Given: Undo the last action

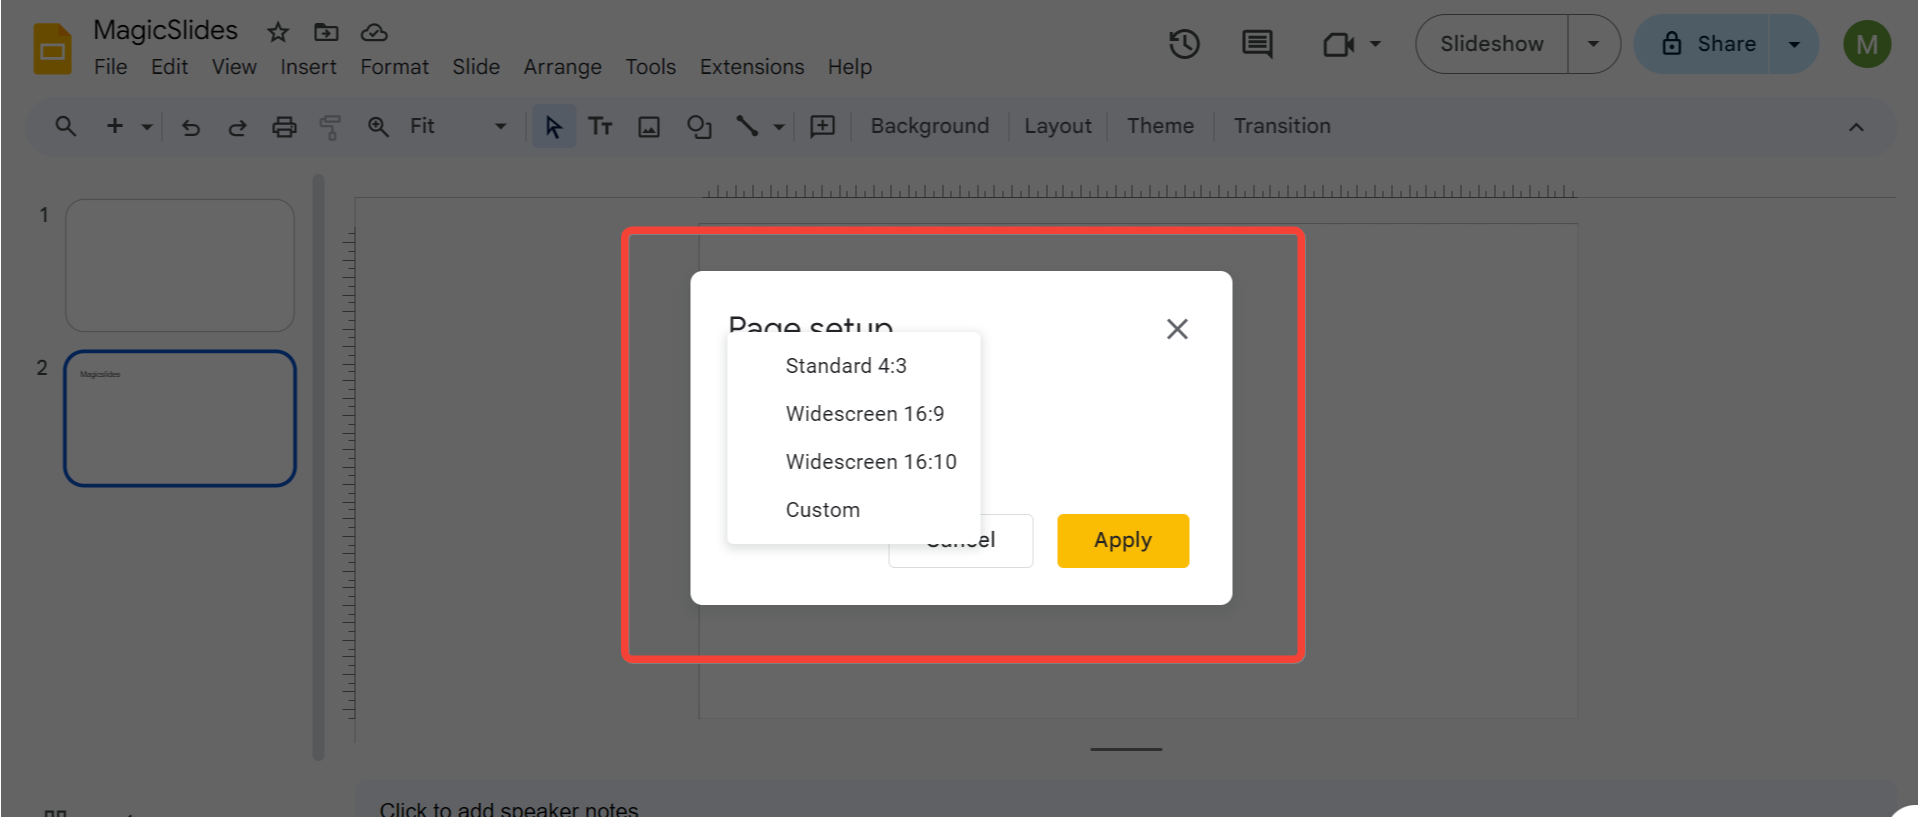Looking at the screenshot, I should tap(191, 127).
